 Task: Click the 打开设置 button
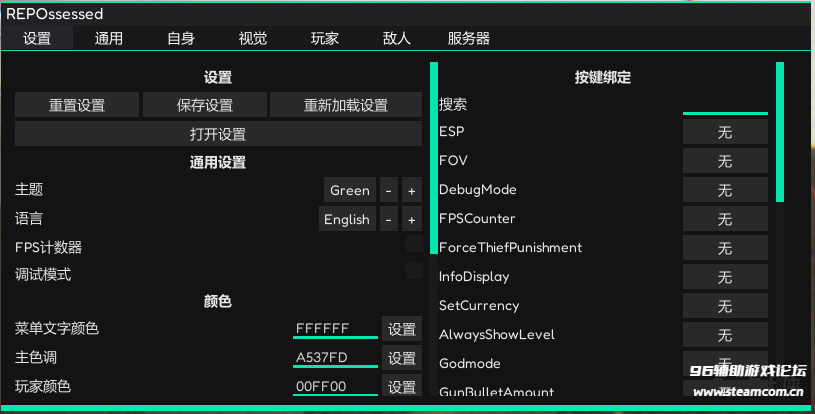[x=218, y=134]
